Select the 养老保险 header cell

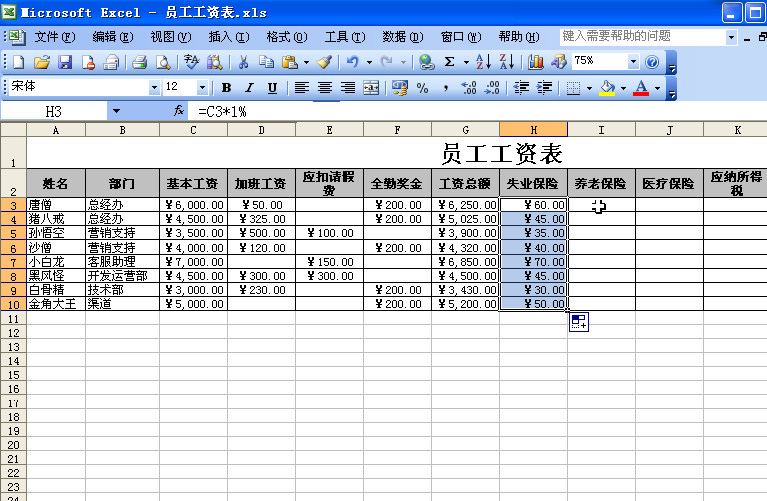(x=601, y=183)
